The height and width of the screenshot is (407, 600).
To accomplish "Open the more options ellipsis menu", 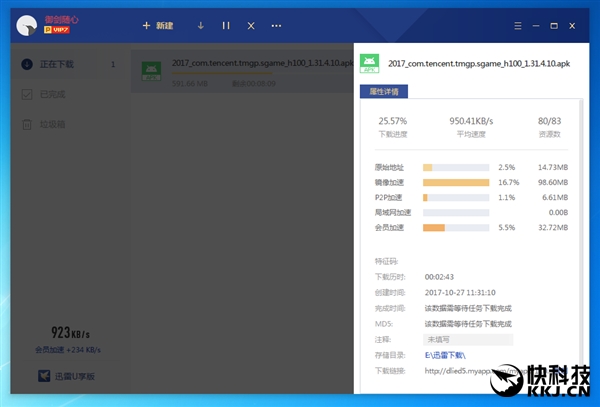I will pyautogui.click(x=276, y=26).
